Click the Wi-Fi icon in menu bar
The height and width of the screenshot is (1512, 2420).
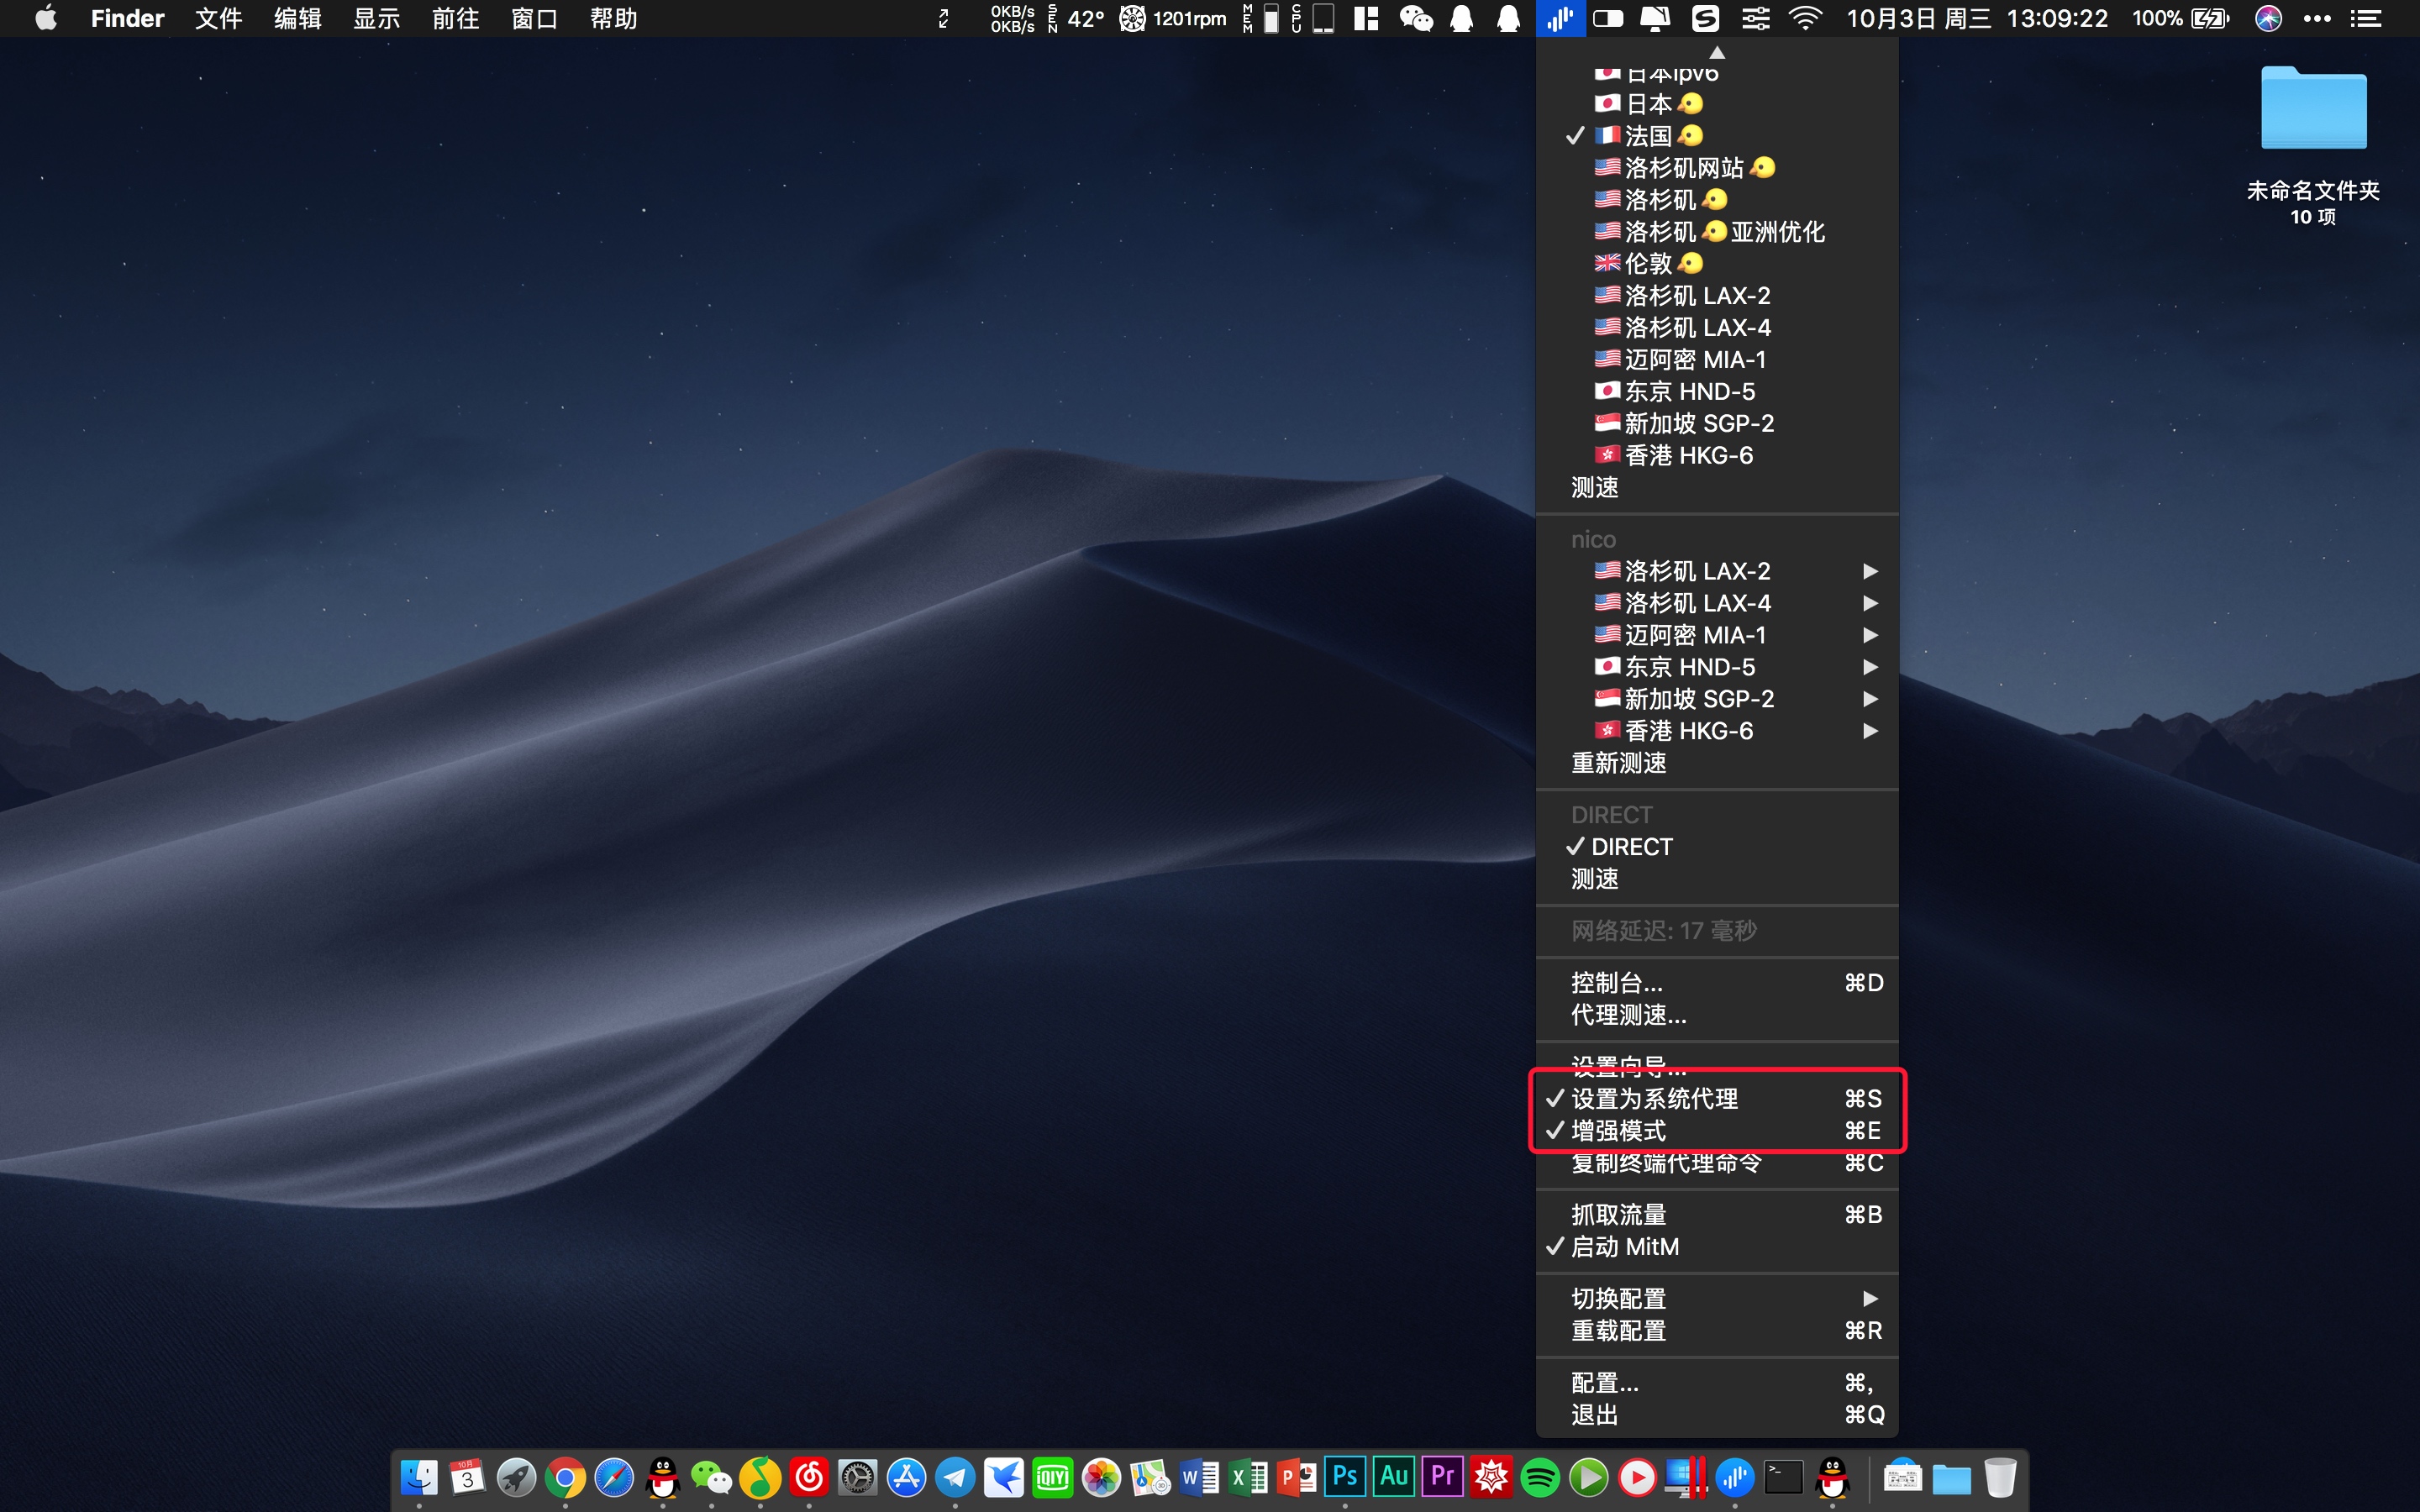[x=1806, y=18]
